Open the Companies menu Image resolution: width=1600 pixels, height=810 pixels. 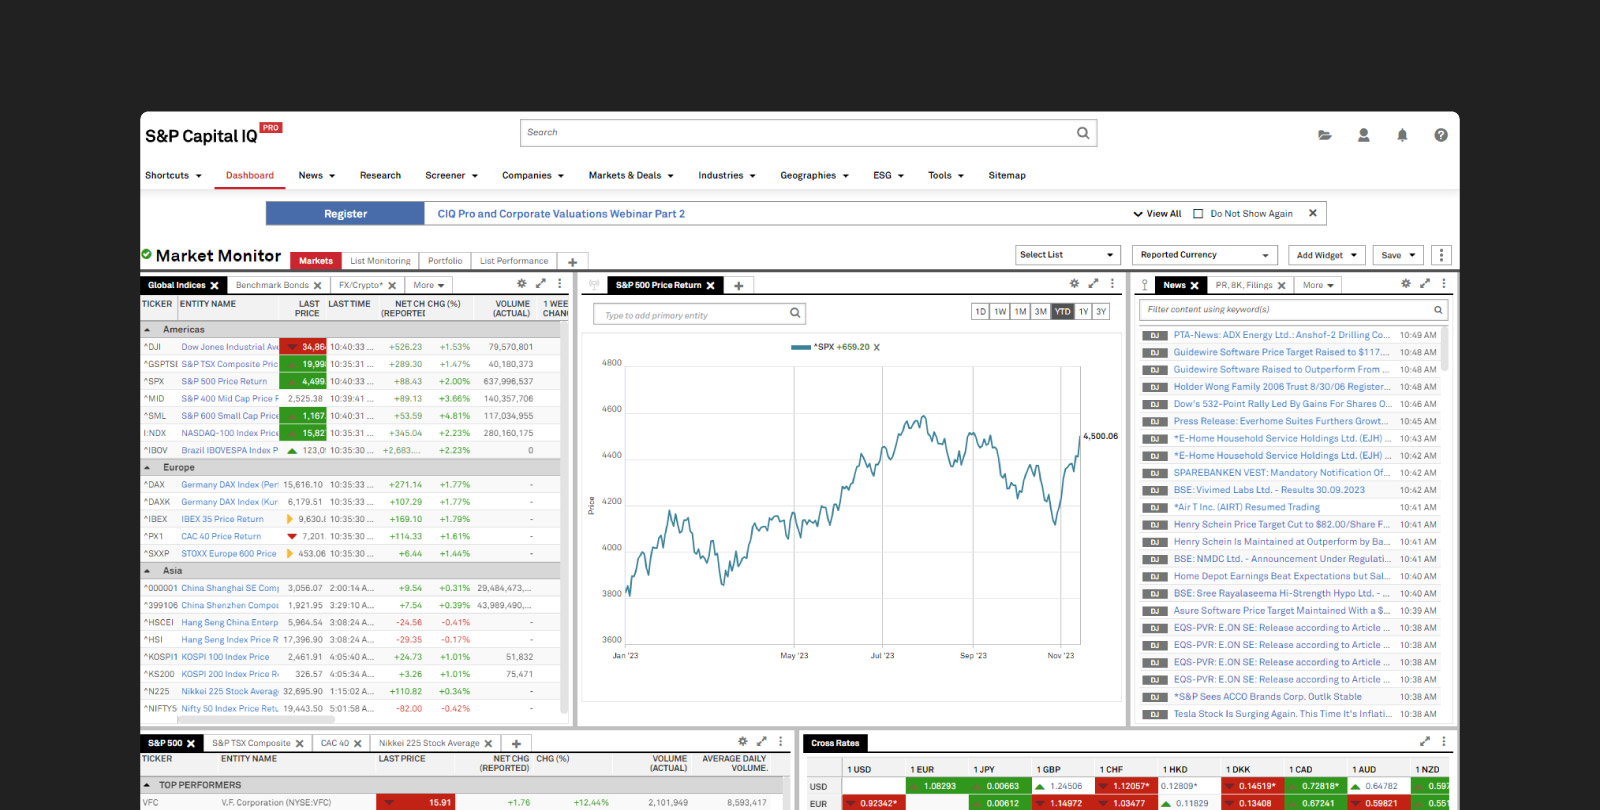[533, 176]
